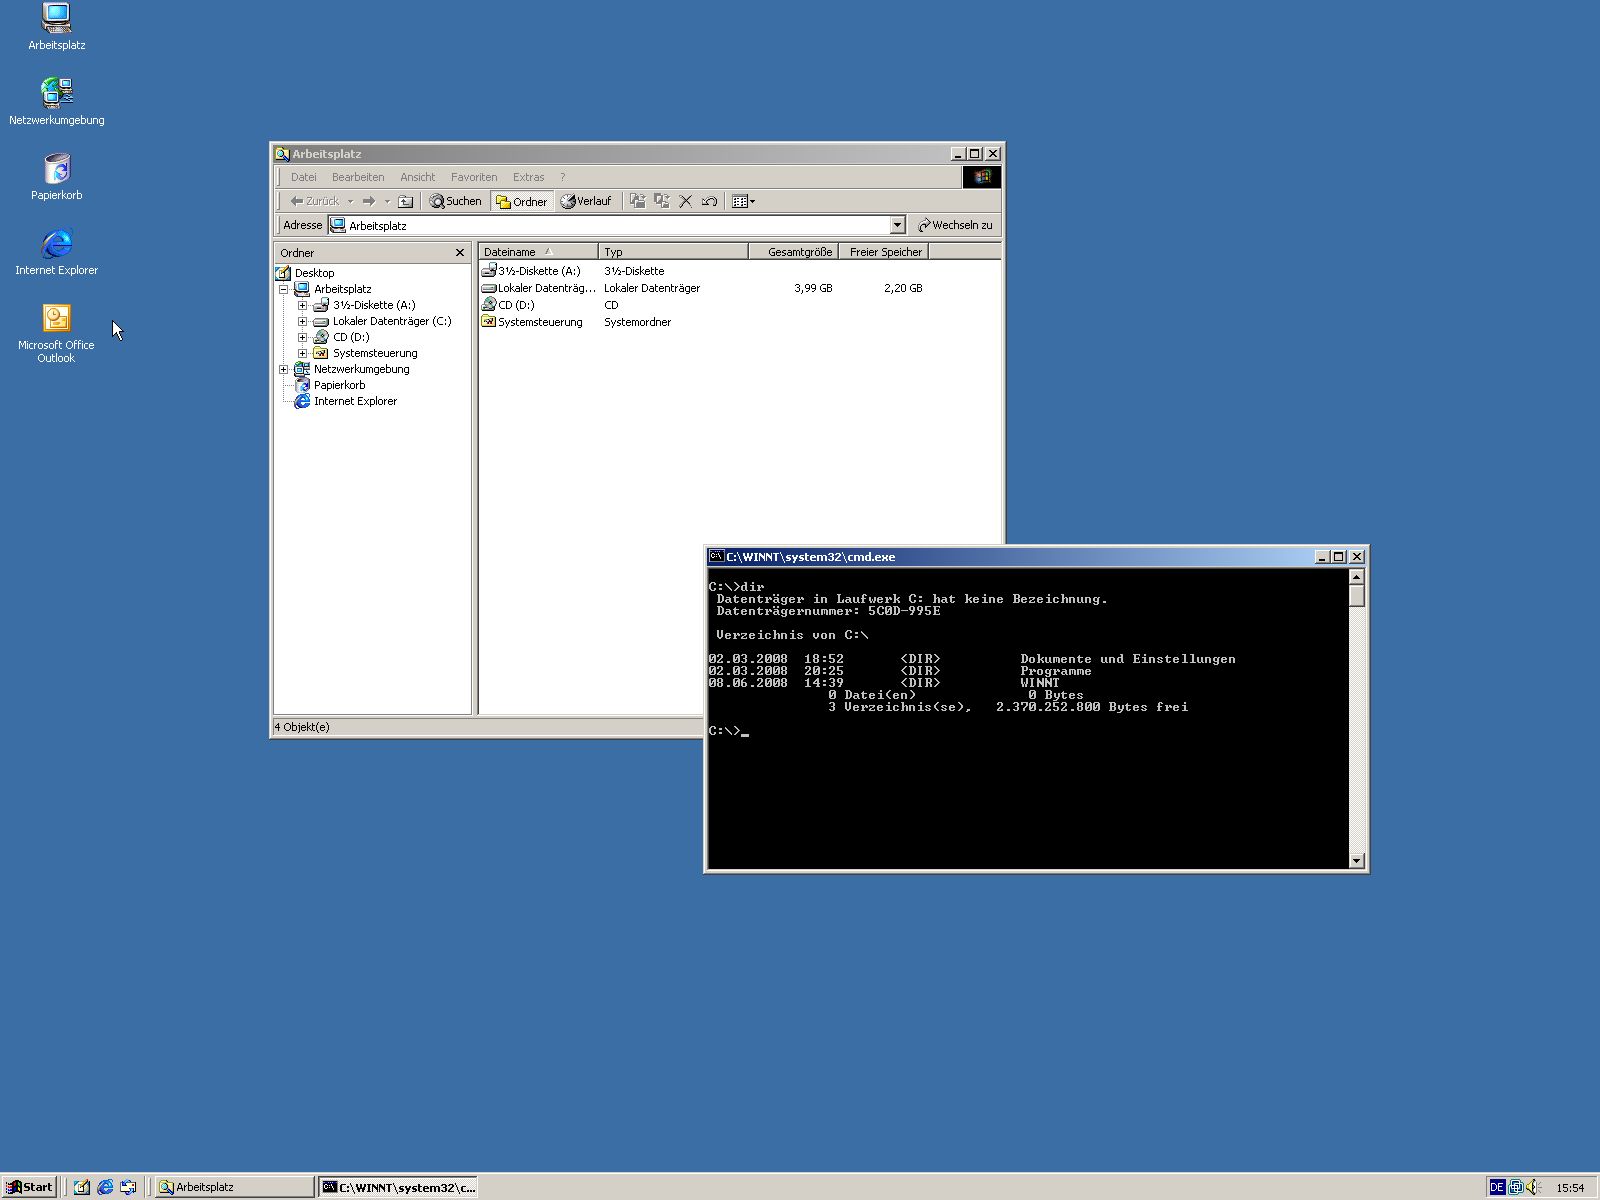This screenshot has width=1600, height=1200.
Task: Open the Views dropdown in toolbar
Action: point(743,201)
